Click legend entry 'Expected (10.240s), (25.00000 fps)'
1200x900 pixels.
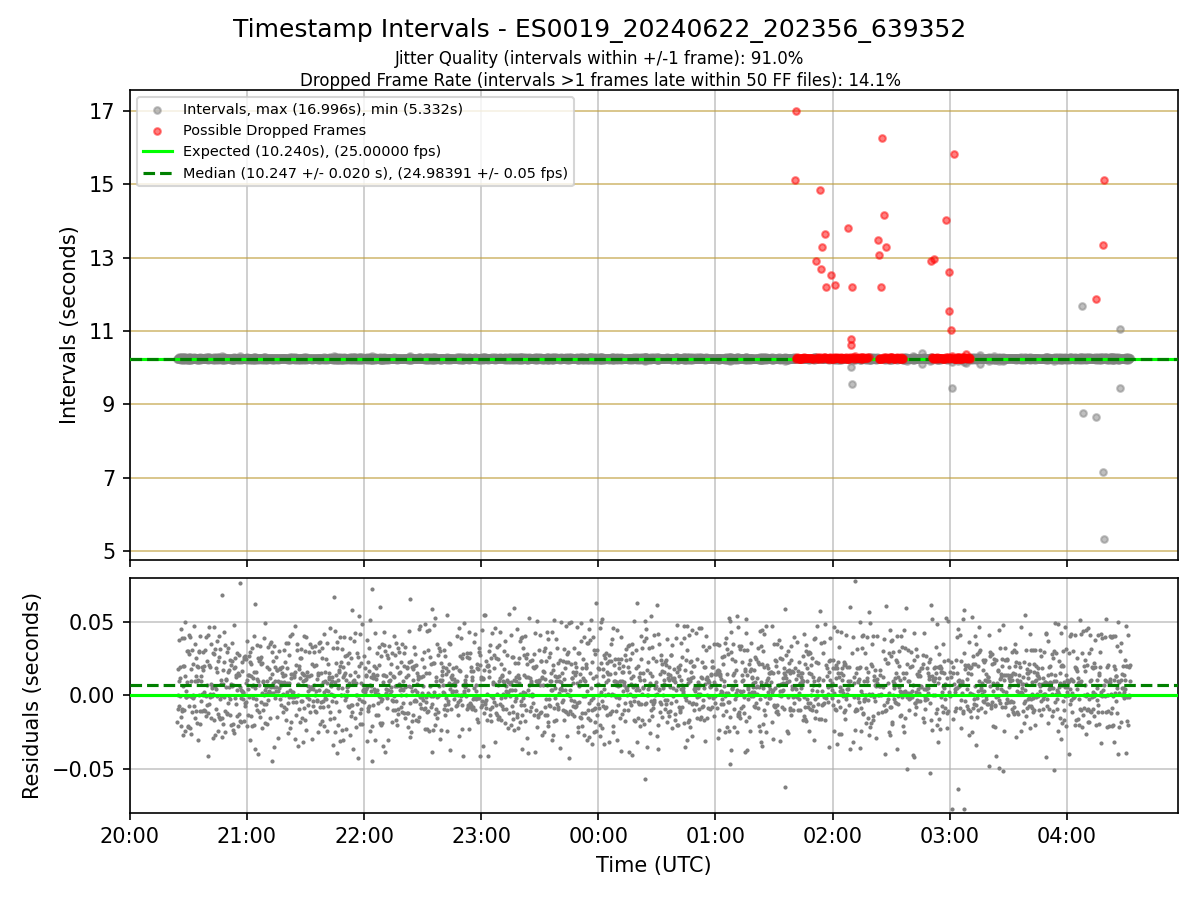tap(312, 151)
